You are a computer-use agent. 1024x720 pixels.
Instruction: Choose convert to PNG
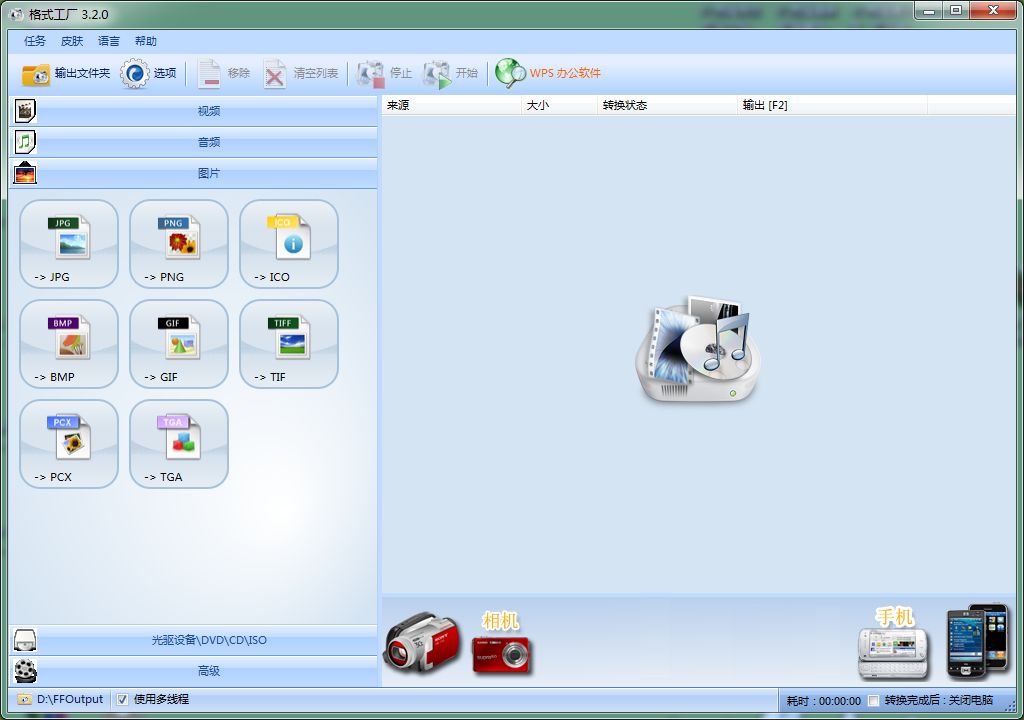pos(179,244)
